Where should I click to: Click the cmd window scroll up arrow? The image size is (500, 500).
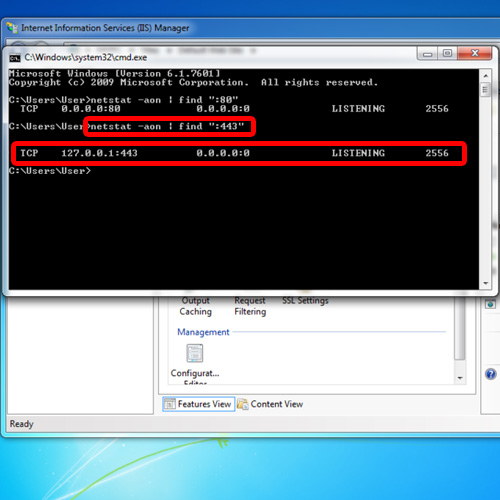[x=486, y=76]
